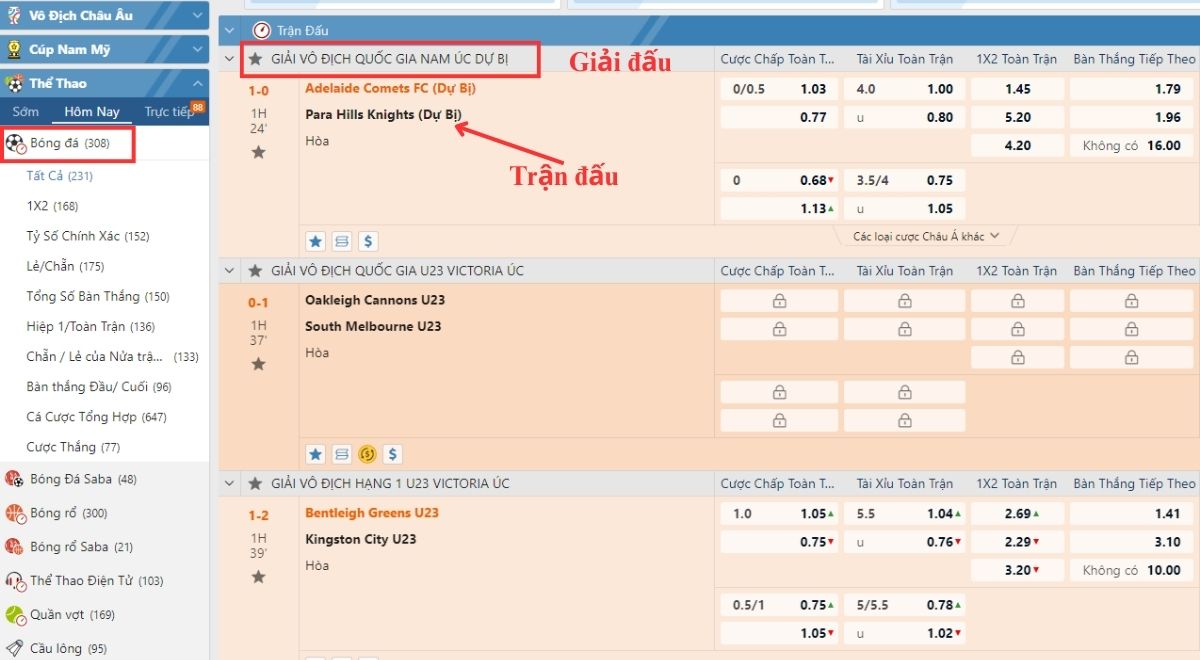Viewport: 1200px width, 660px height.
Task: Click gold coin icon under Oakleigh match
Action: [x=367, y=454]
